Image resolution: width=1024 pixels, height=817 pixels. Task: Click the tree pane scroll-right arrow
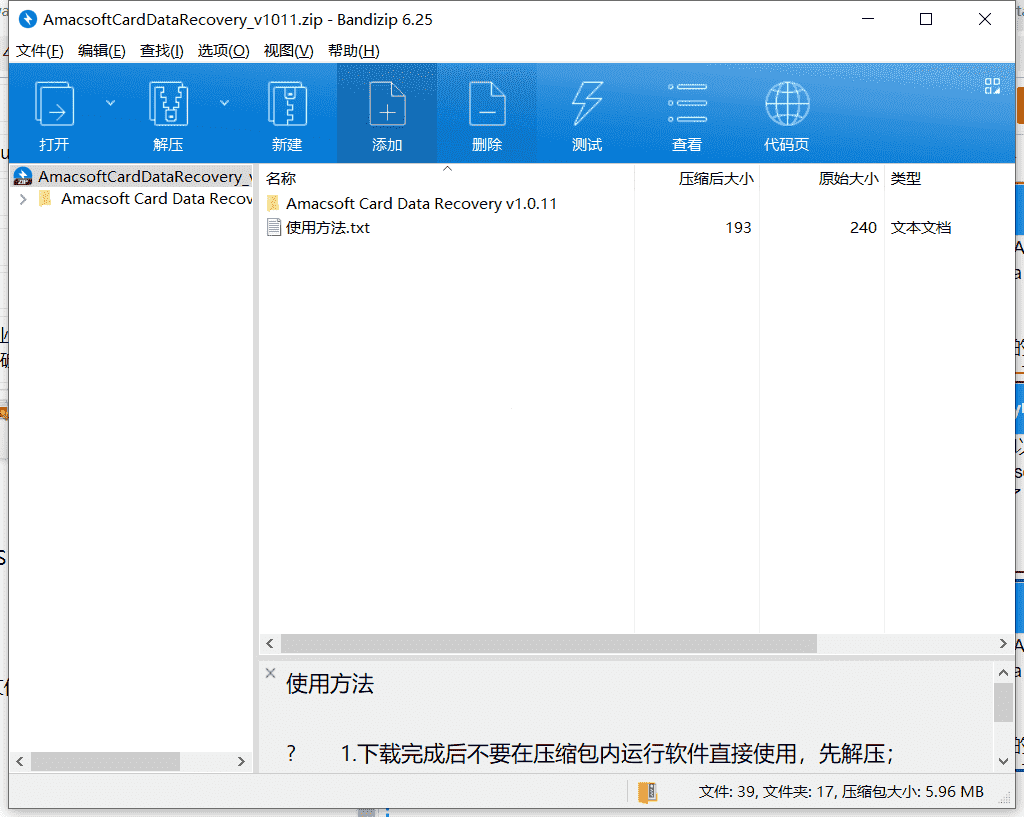(241, 761)
